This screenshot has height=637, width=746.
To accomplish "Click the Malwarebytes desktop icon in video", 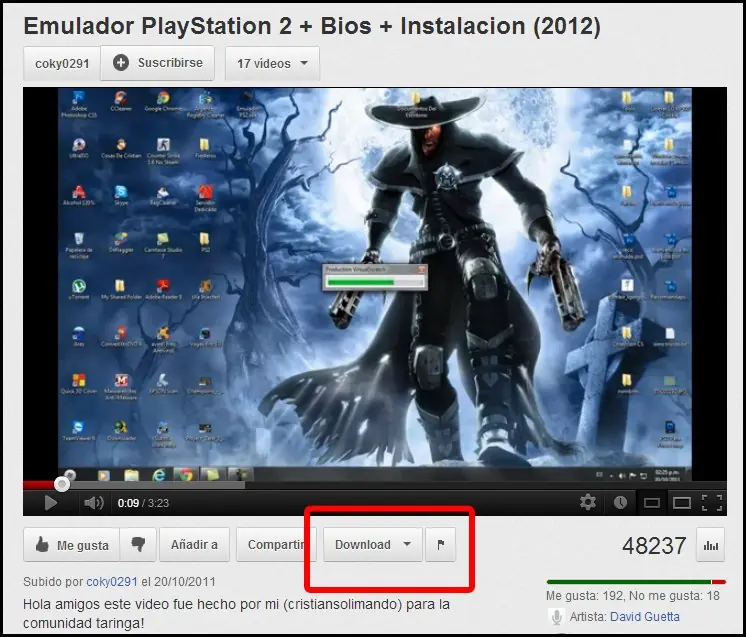I will [121, 386].
